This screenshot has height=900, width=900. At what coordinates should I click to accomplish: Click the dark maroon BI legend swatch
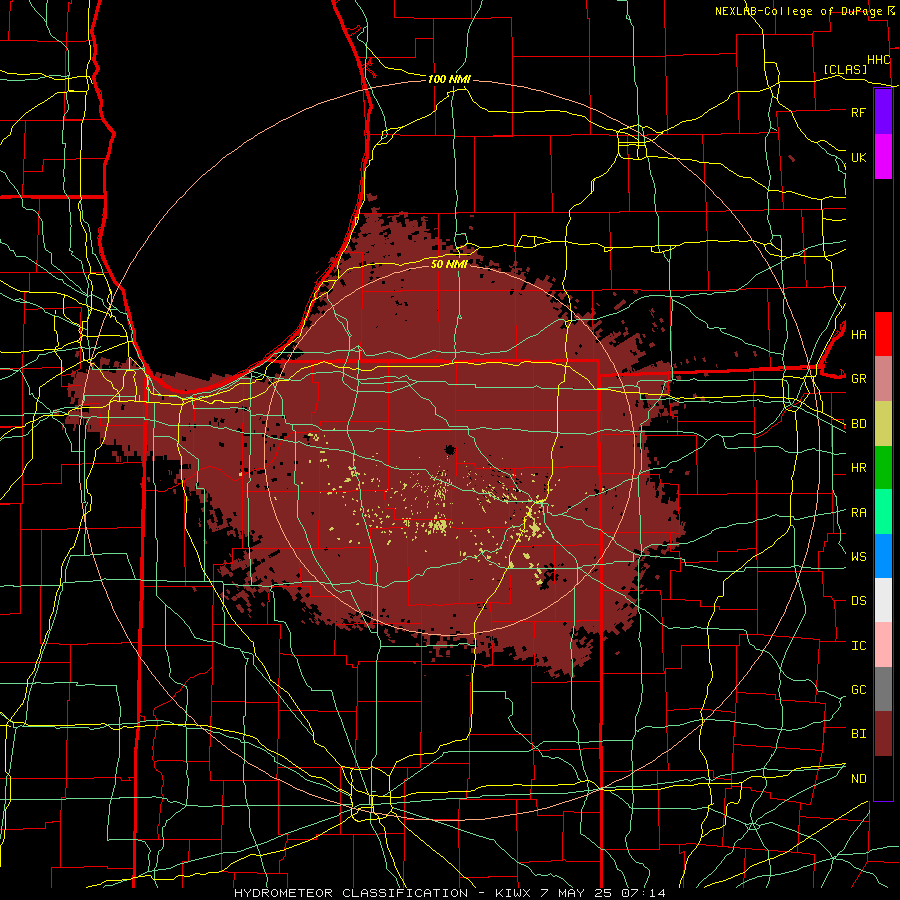click(883, 734)
